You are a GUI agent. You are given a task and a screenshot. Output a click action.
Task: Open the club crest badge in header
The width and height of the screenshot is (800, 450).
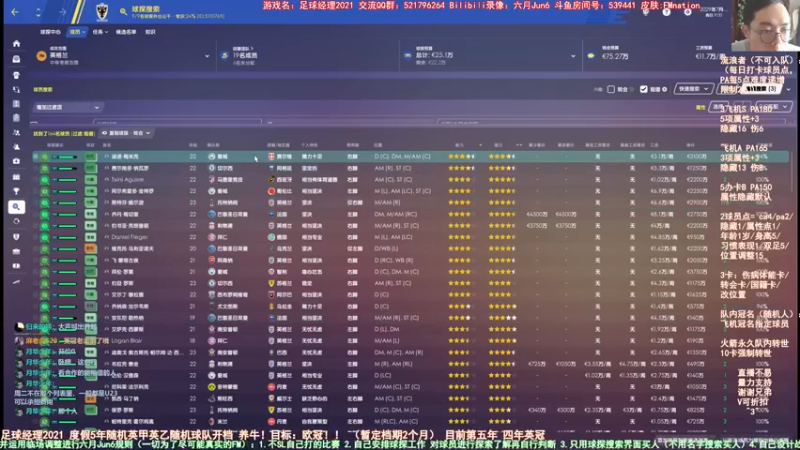102,11
